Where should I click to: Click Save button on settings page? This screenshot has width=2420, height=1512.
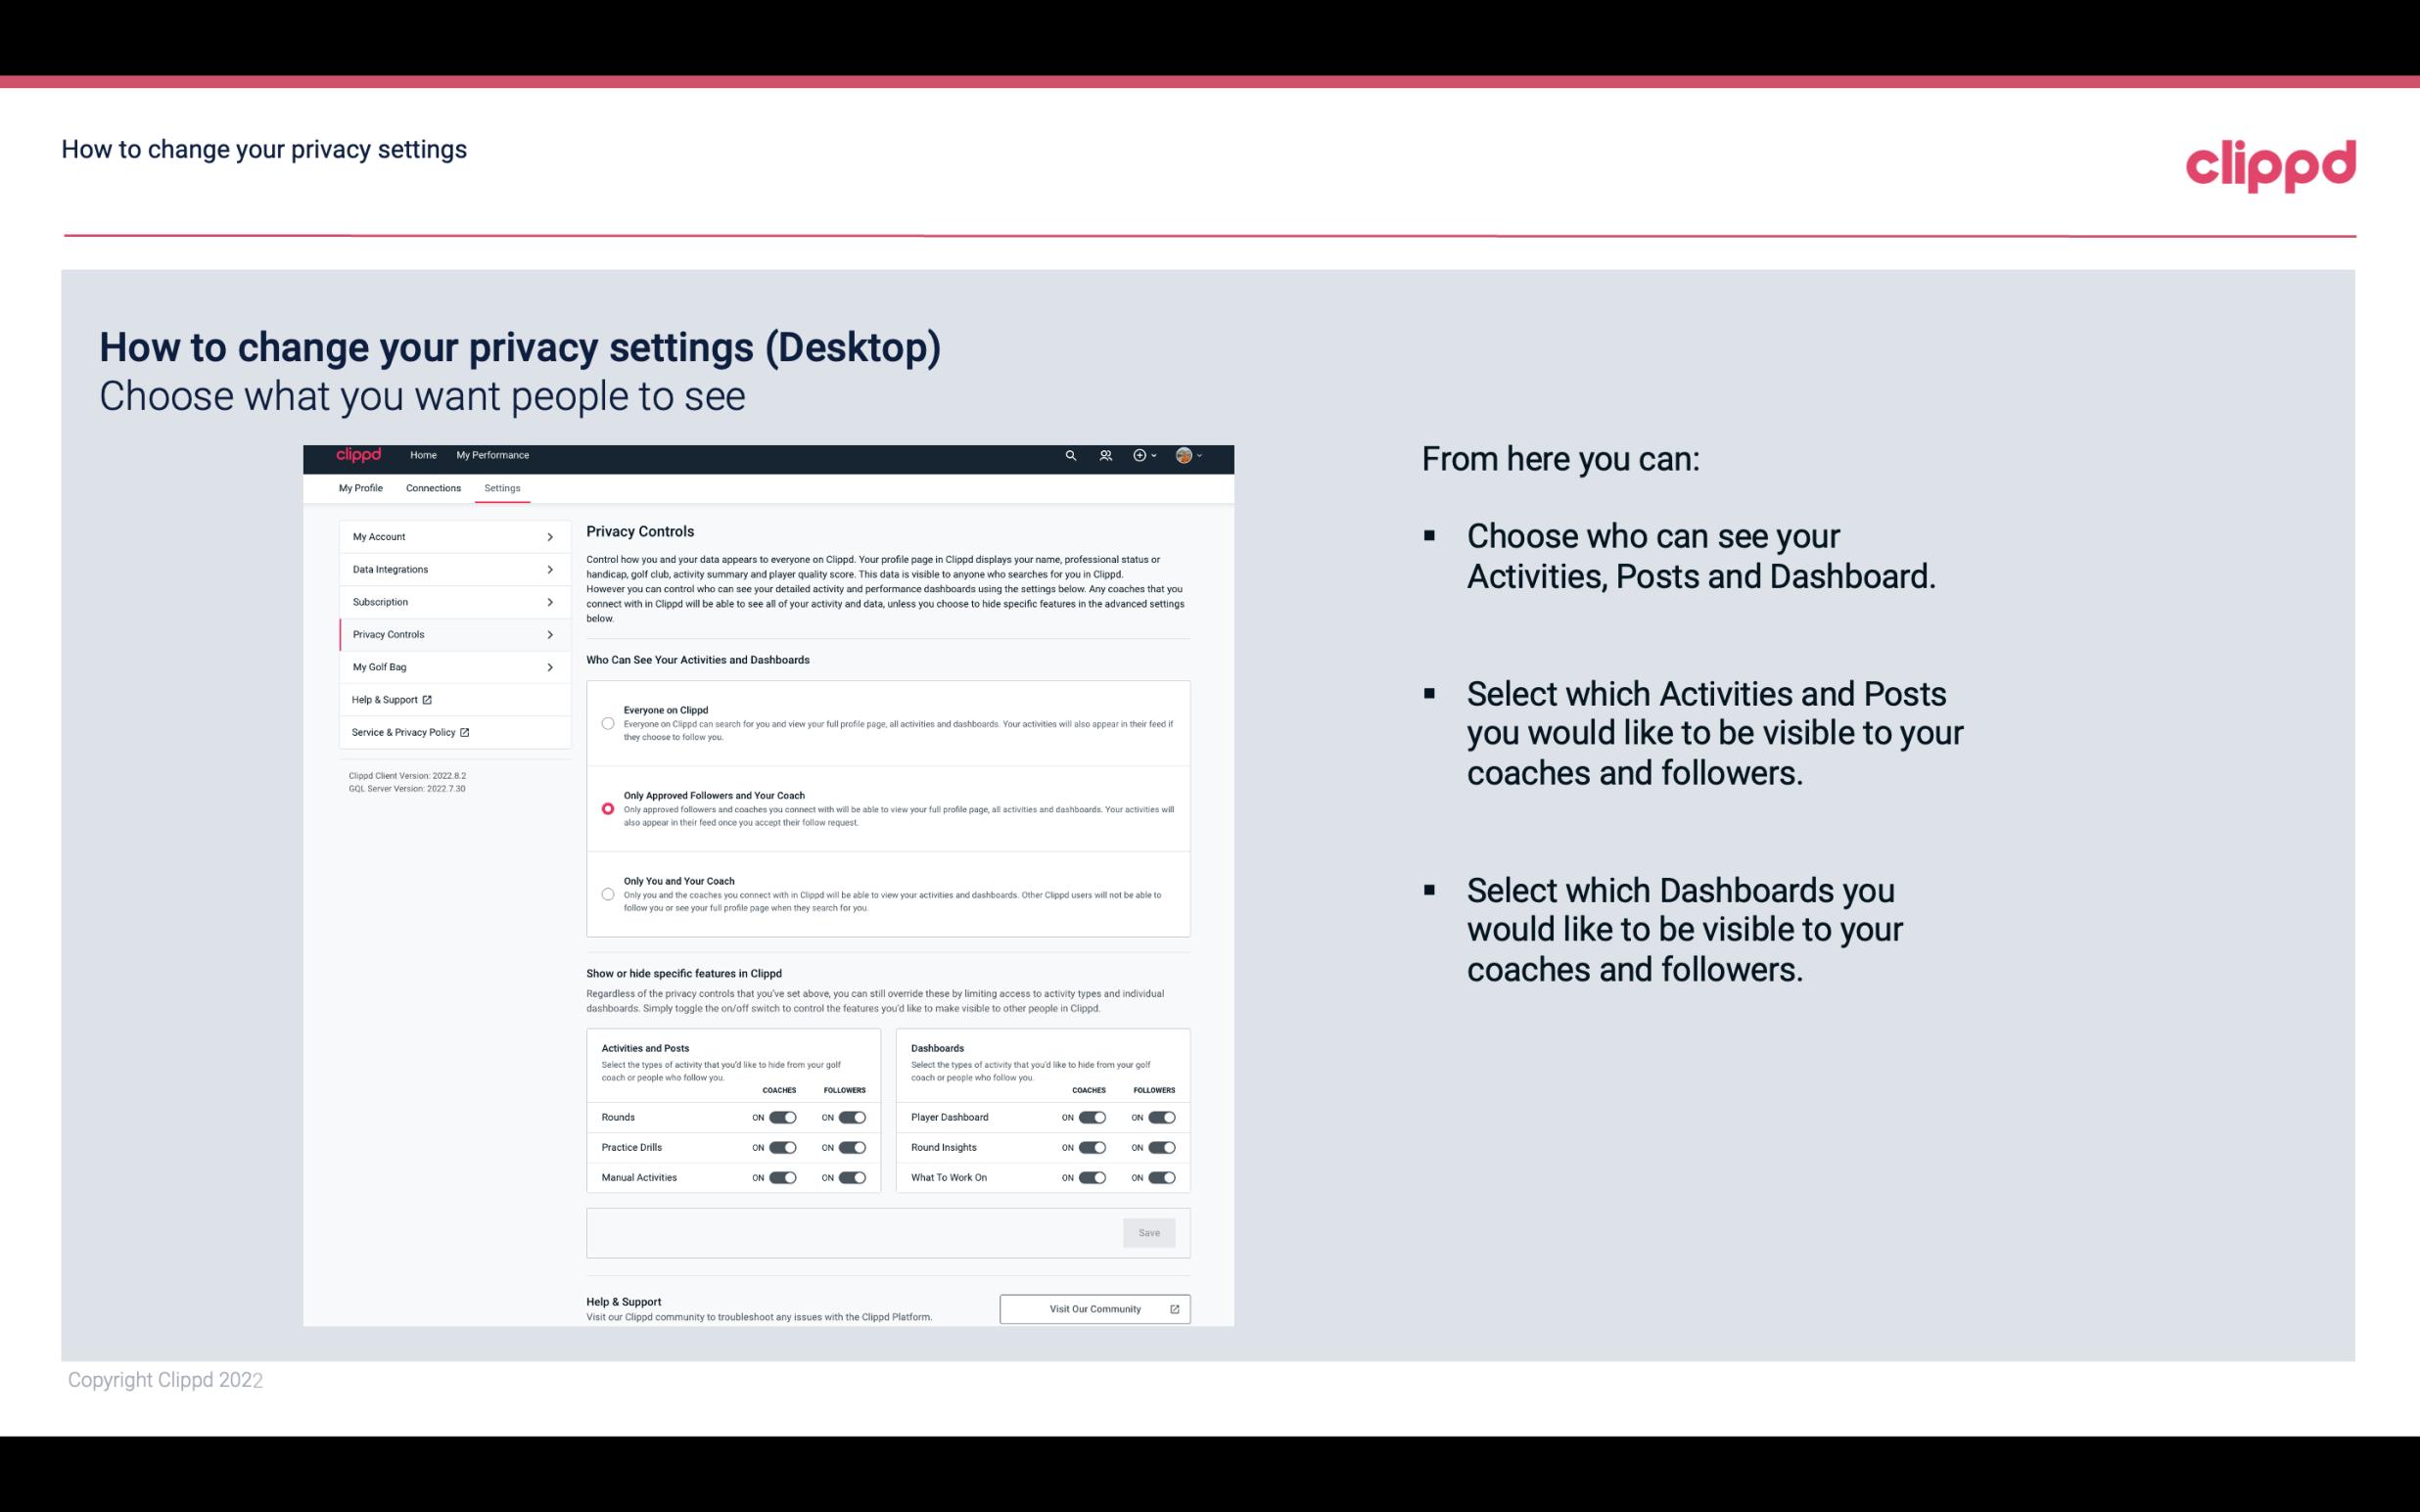(1148, 1231)
